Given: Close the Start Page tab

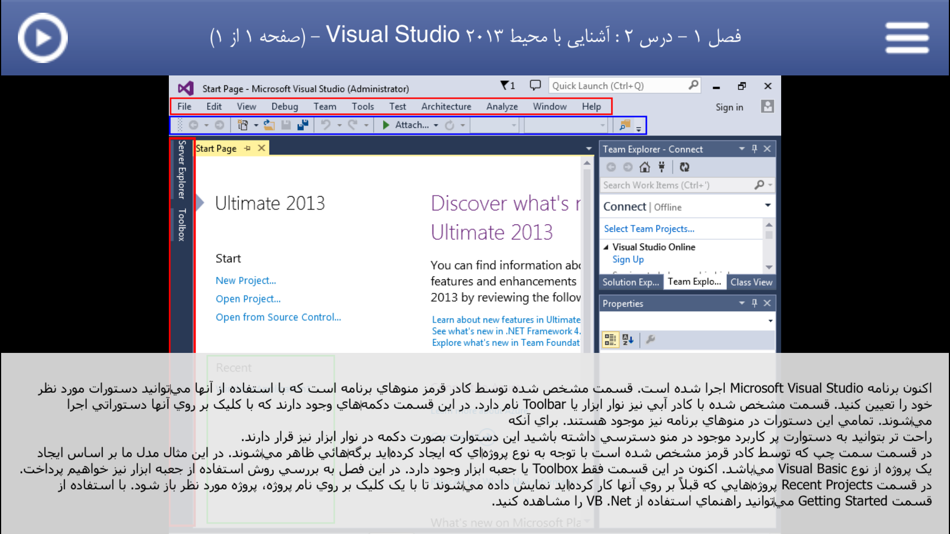Looking at the screenshot, I should coord(261,149).
